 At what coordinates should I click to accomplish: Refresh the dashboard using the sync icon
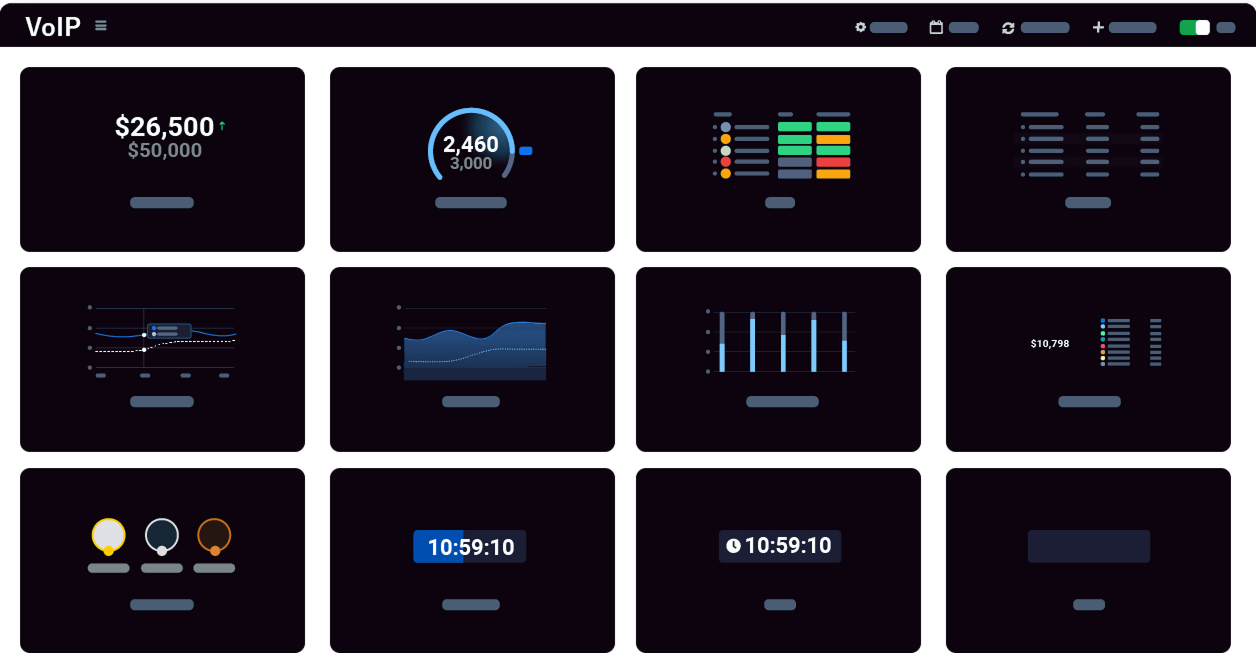(x=1008, y=28)
